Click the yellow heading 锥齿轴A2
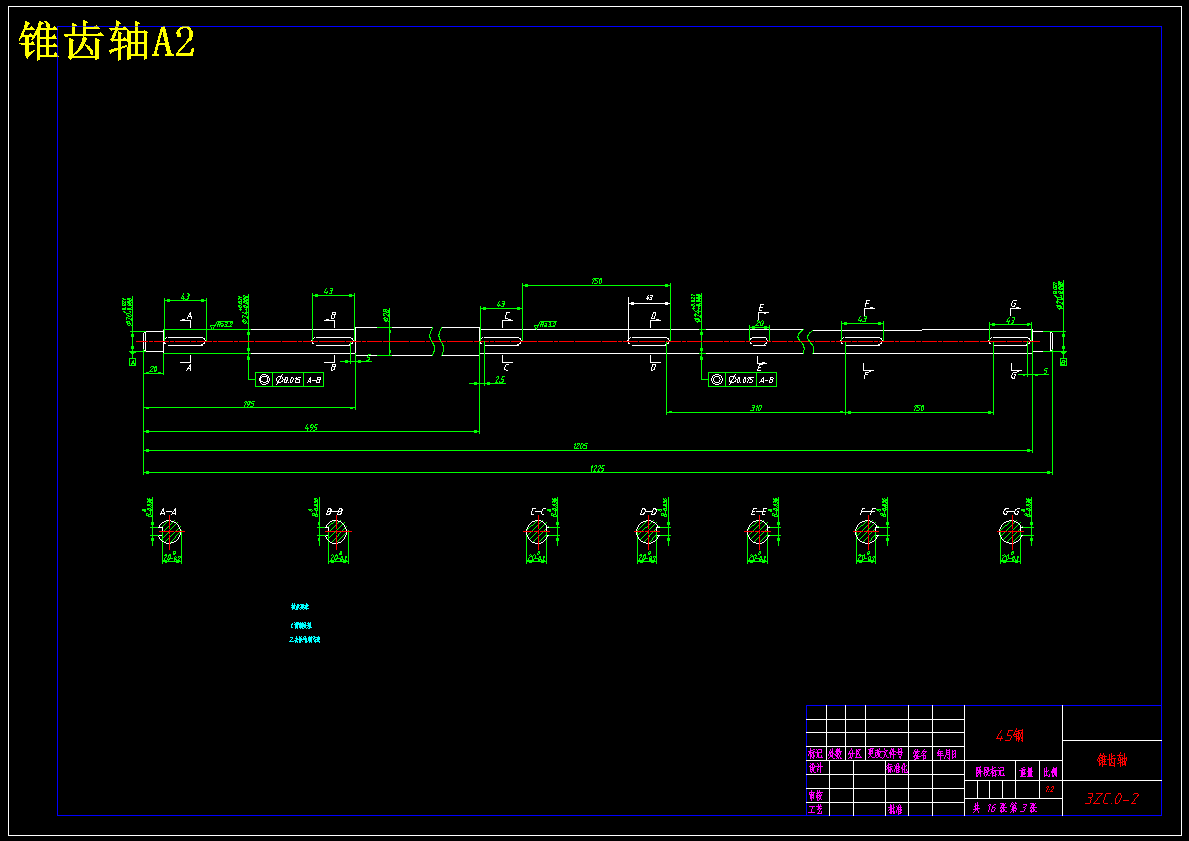The width and height of the screenshot is (1189, 841). 107,41
